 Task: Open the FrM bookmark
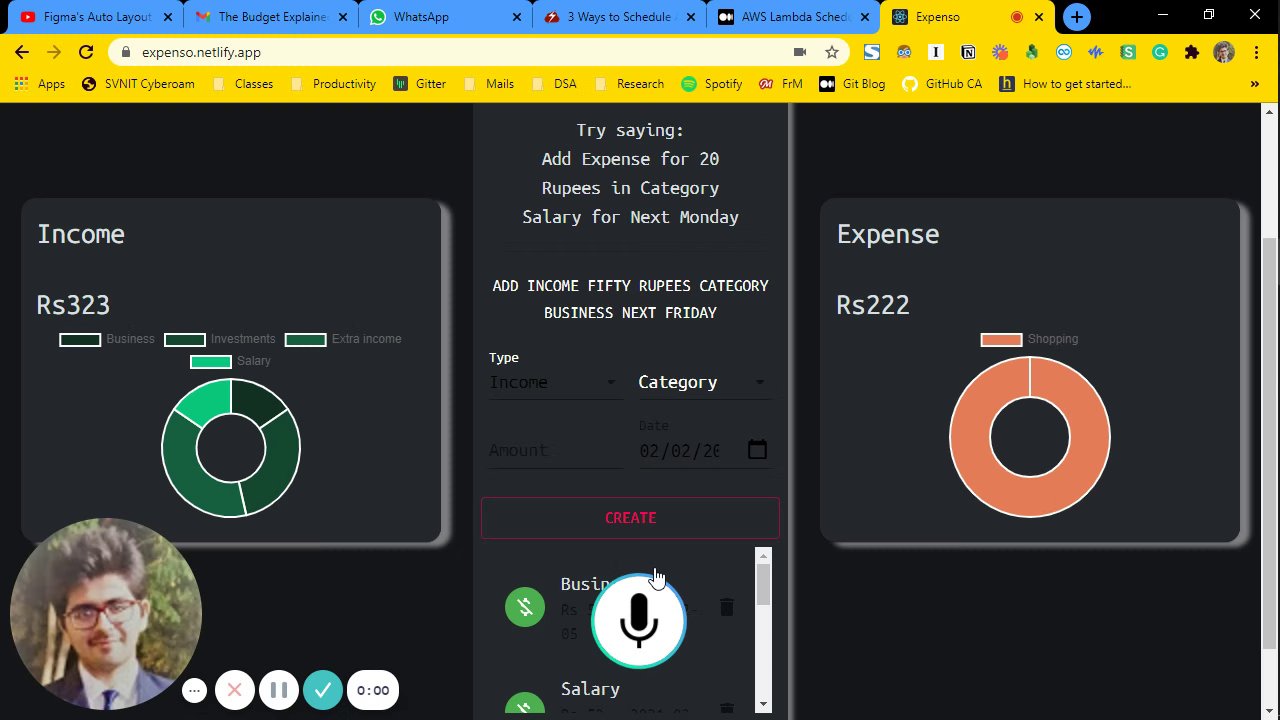[x=780, y=84]
